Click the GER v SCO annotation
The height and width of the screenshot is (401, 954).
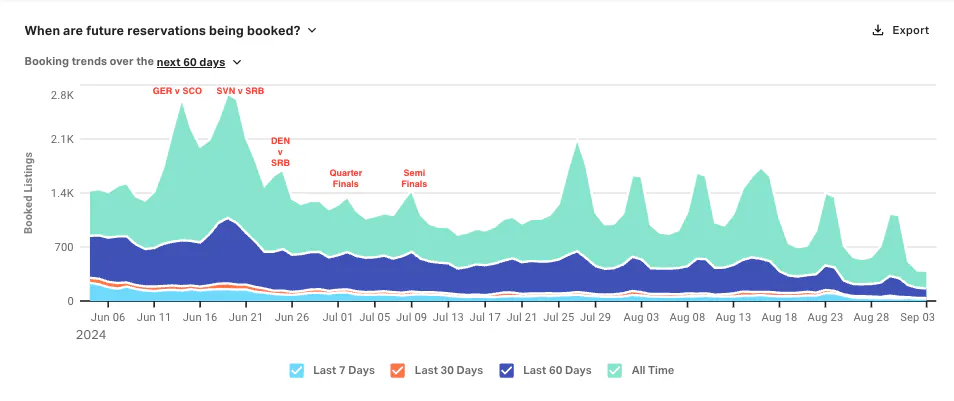pyautogui.click(x=177, y=91)
